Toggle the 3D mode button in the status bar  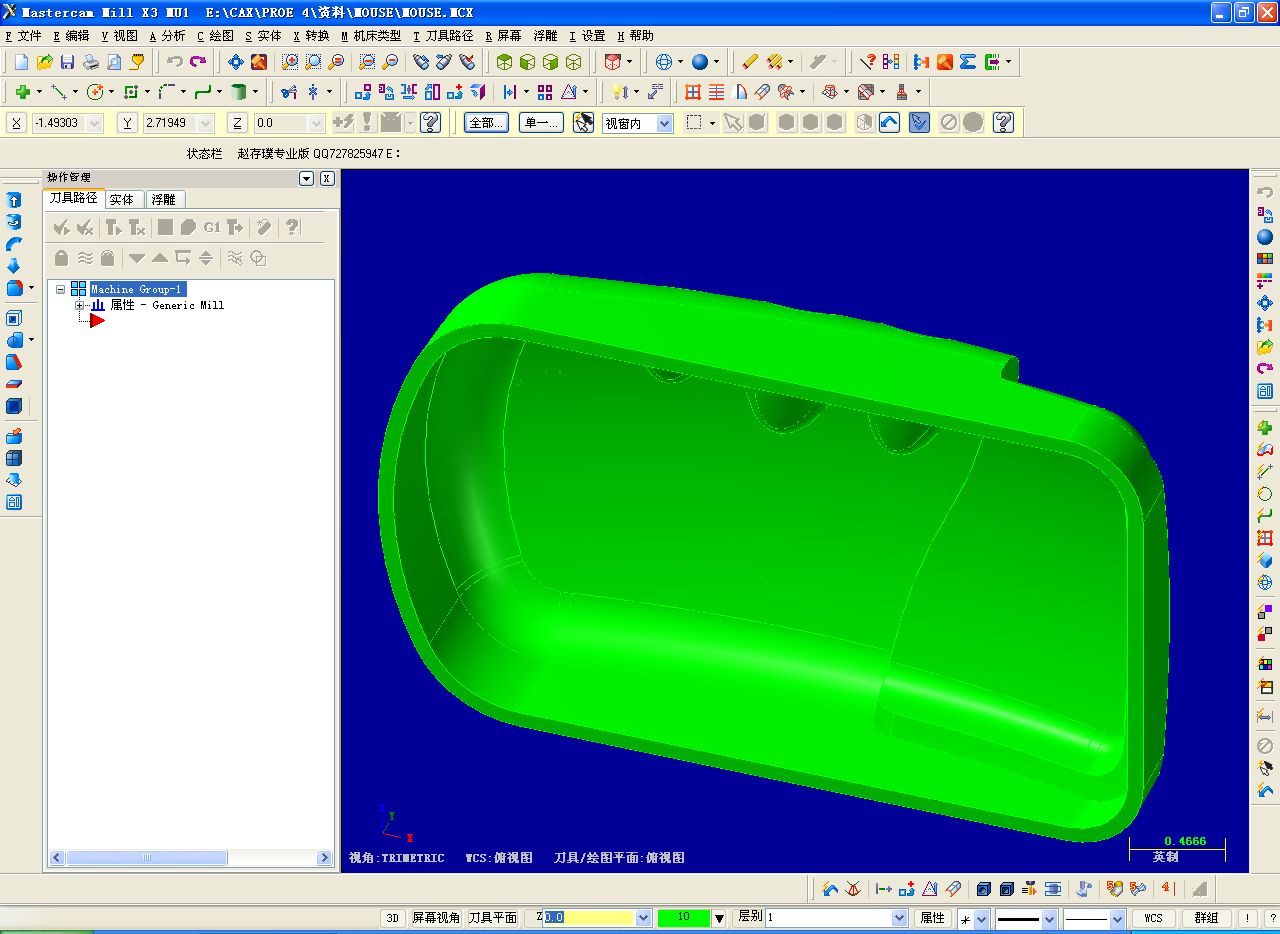pos(393,918)
